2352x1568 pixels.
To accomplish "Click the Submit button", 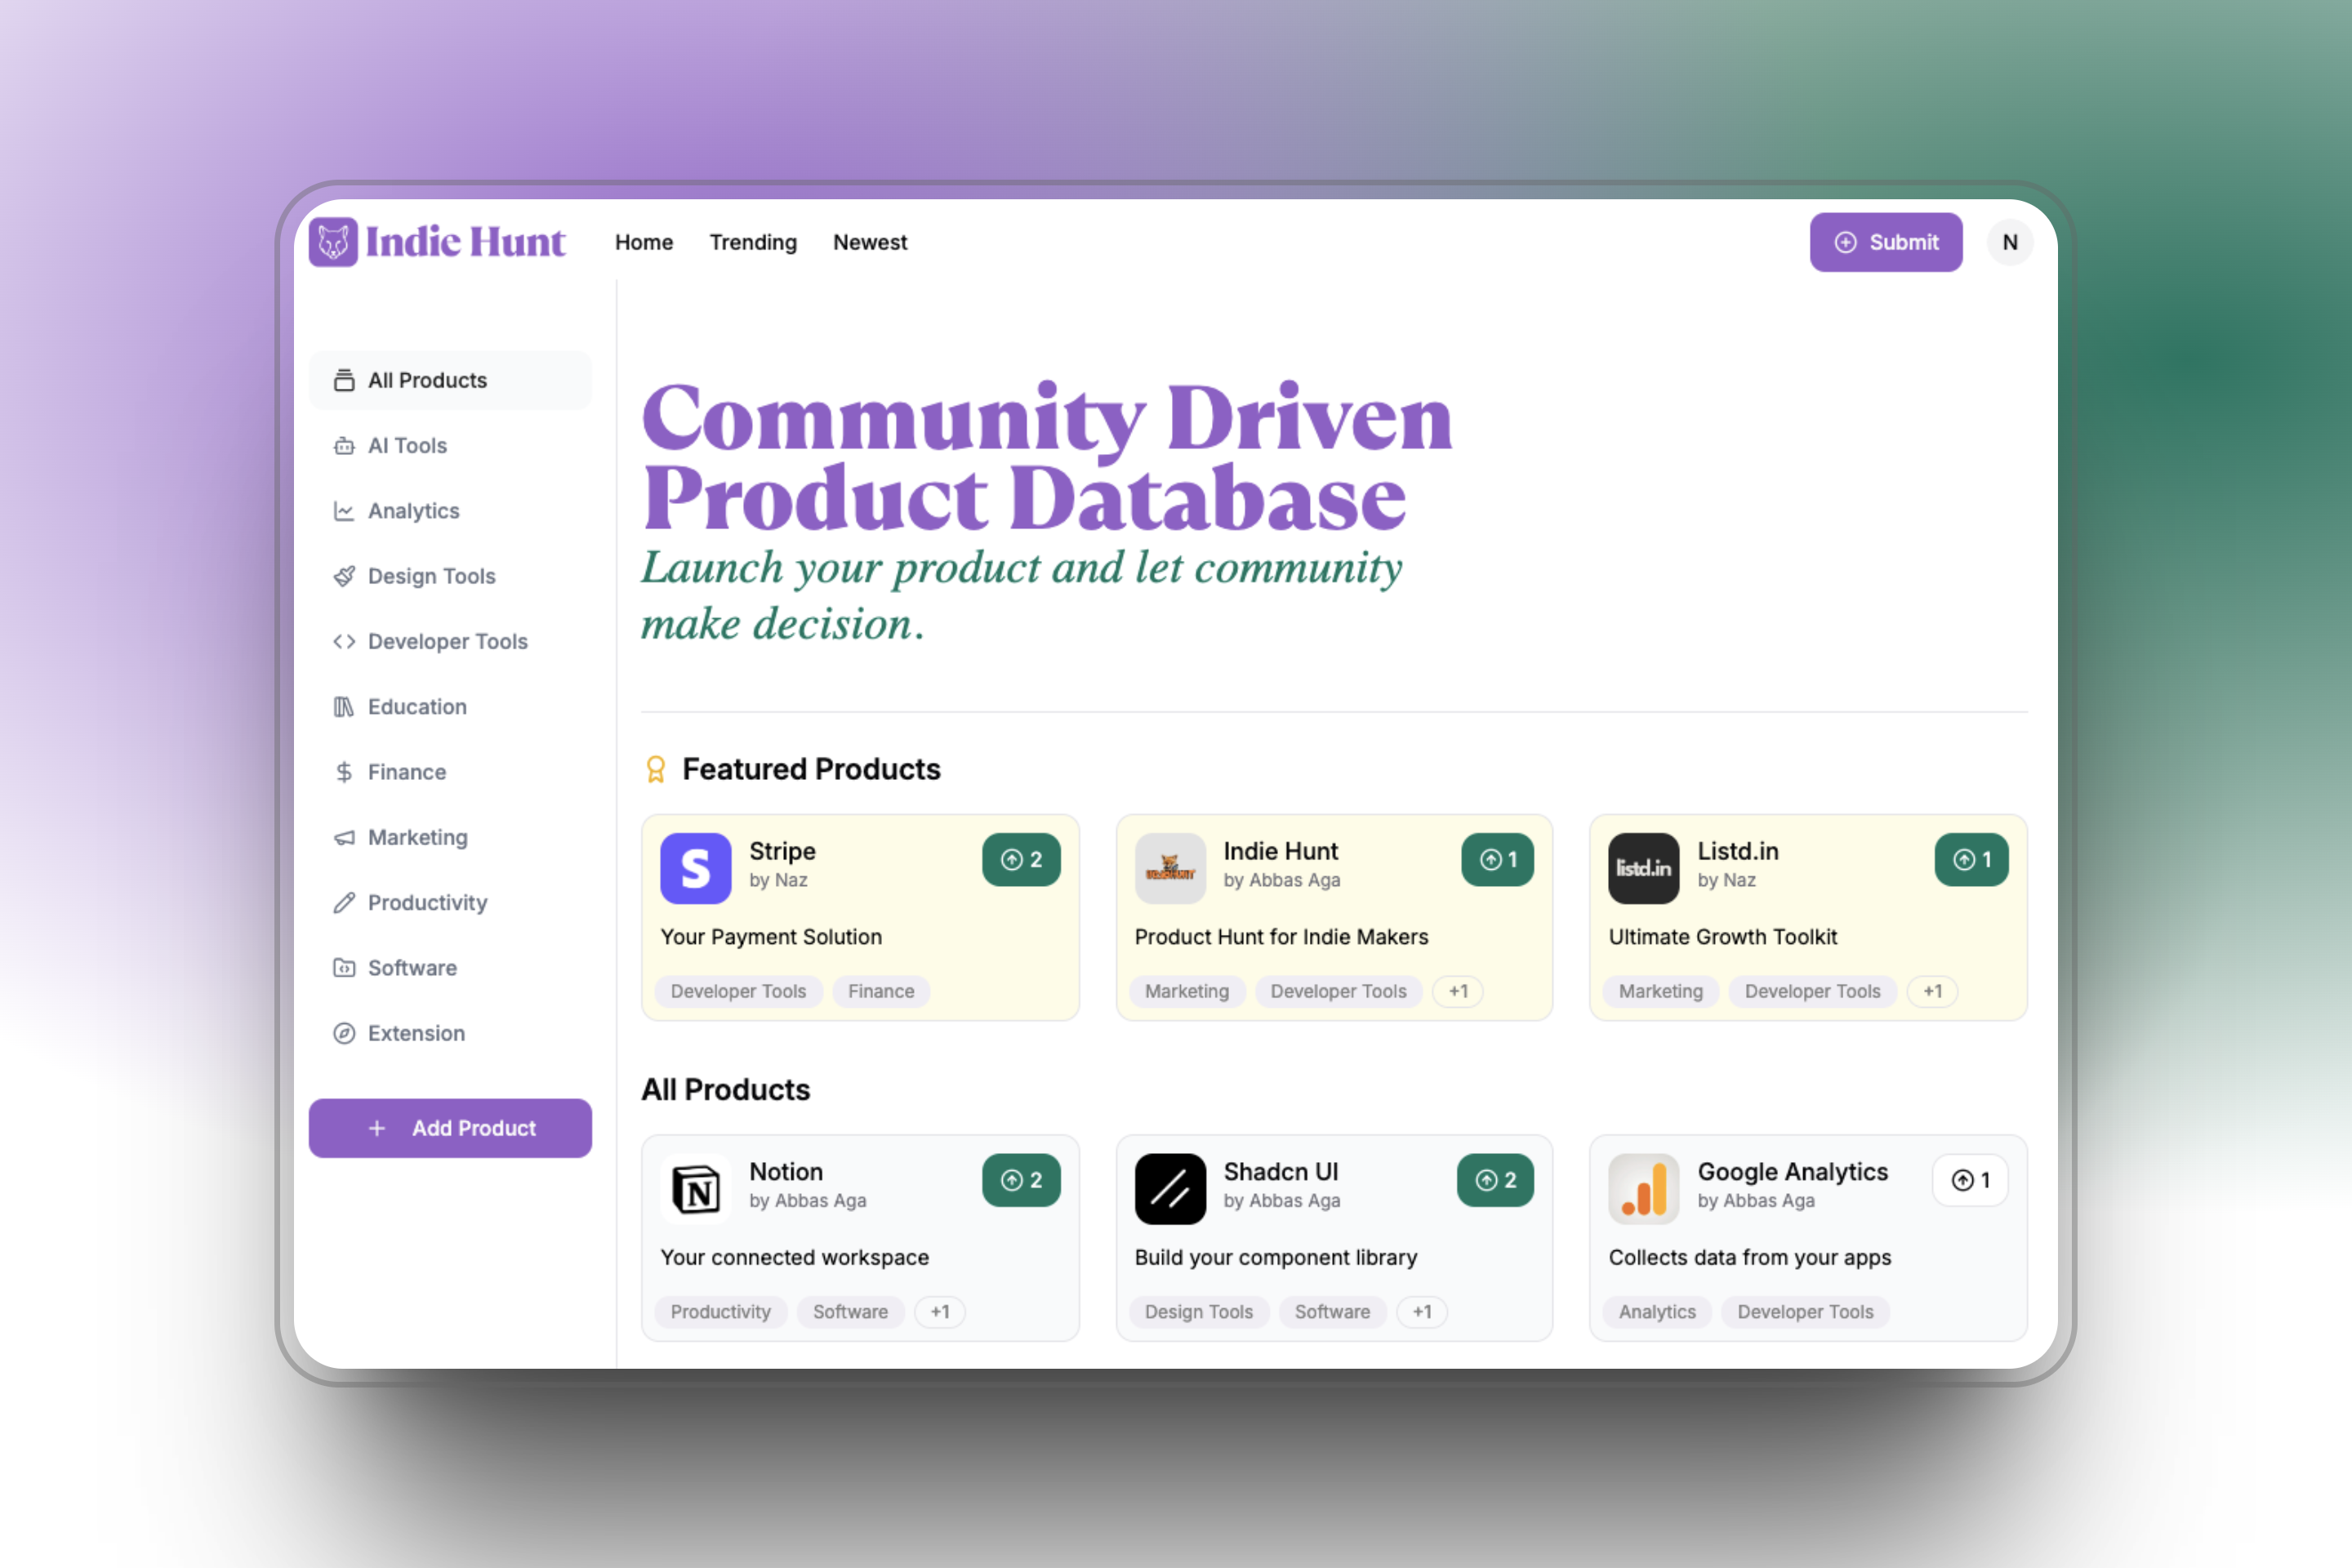I will pos(1886,242).
